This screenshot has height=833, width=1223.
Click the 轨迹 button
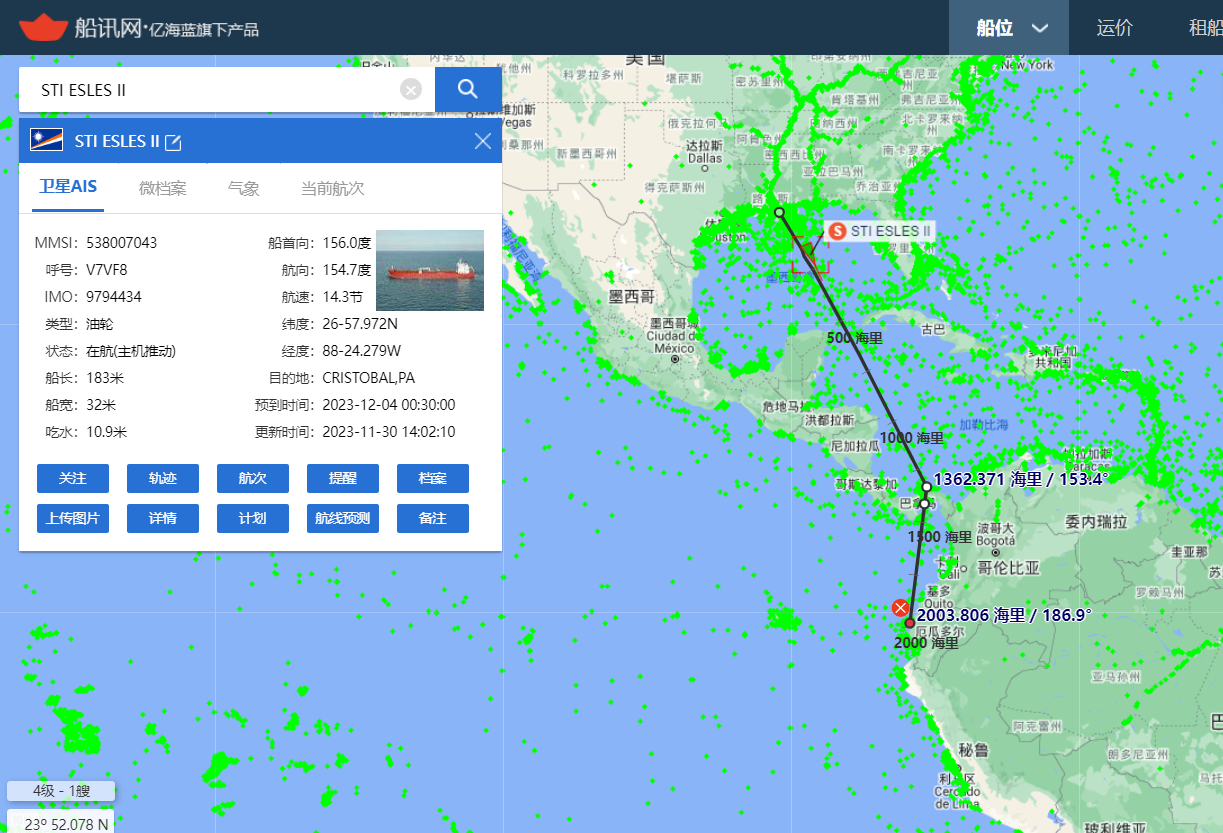[163, 478]
